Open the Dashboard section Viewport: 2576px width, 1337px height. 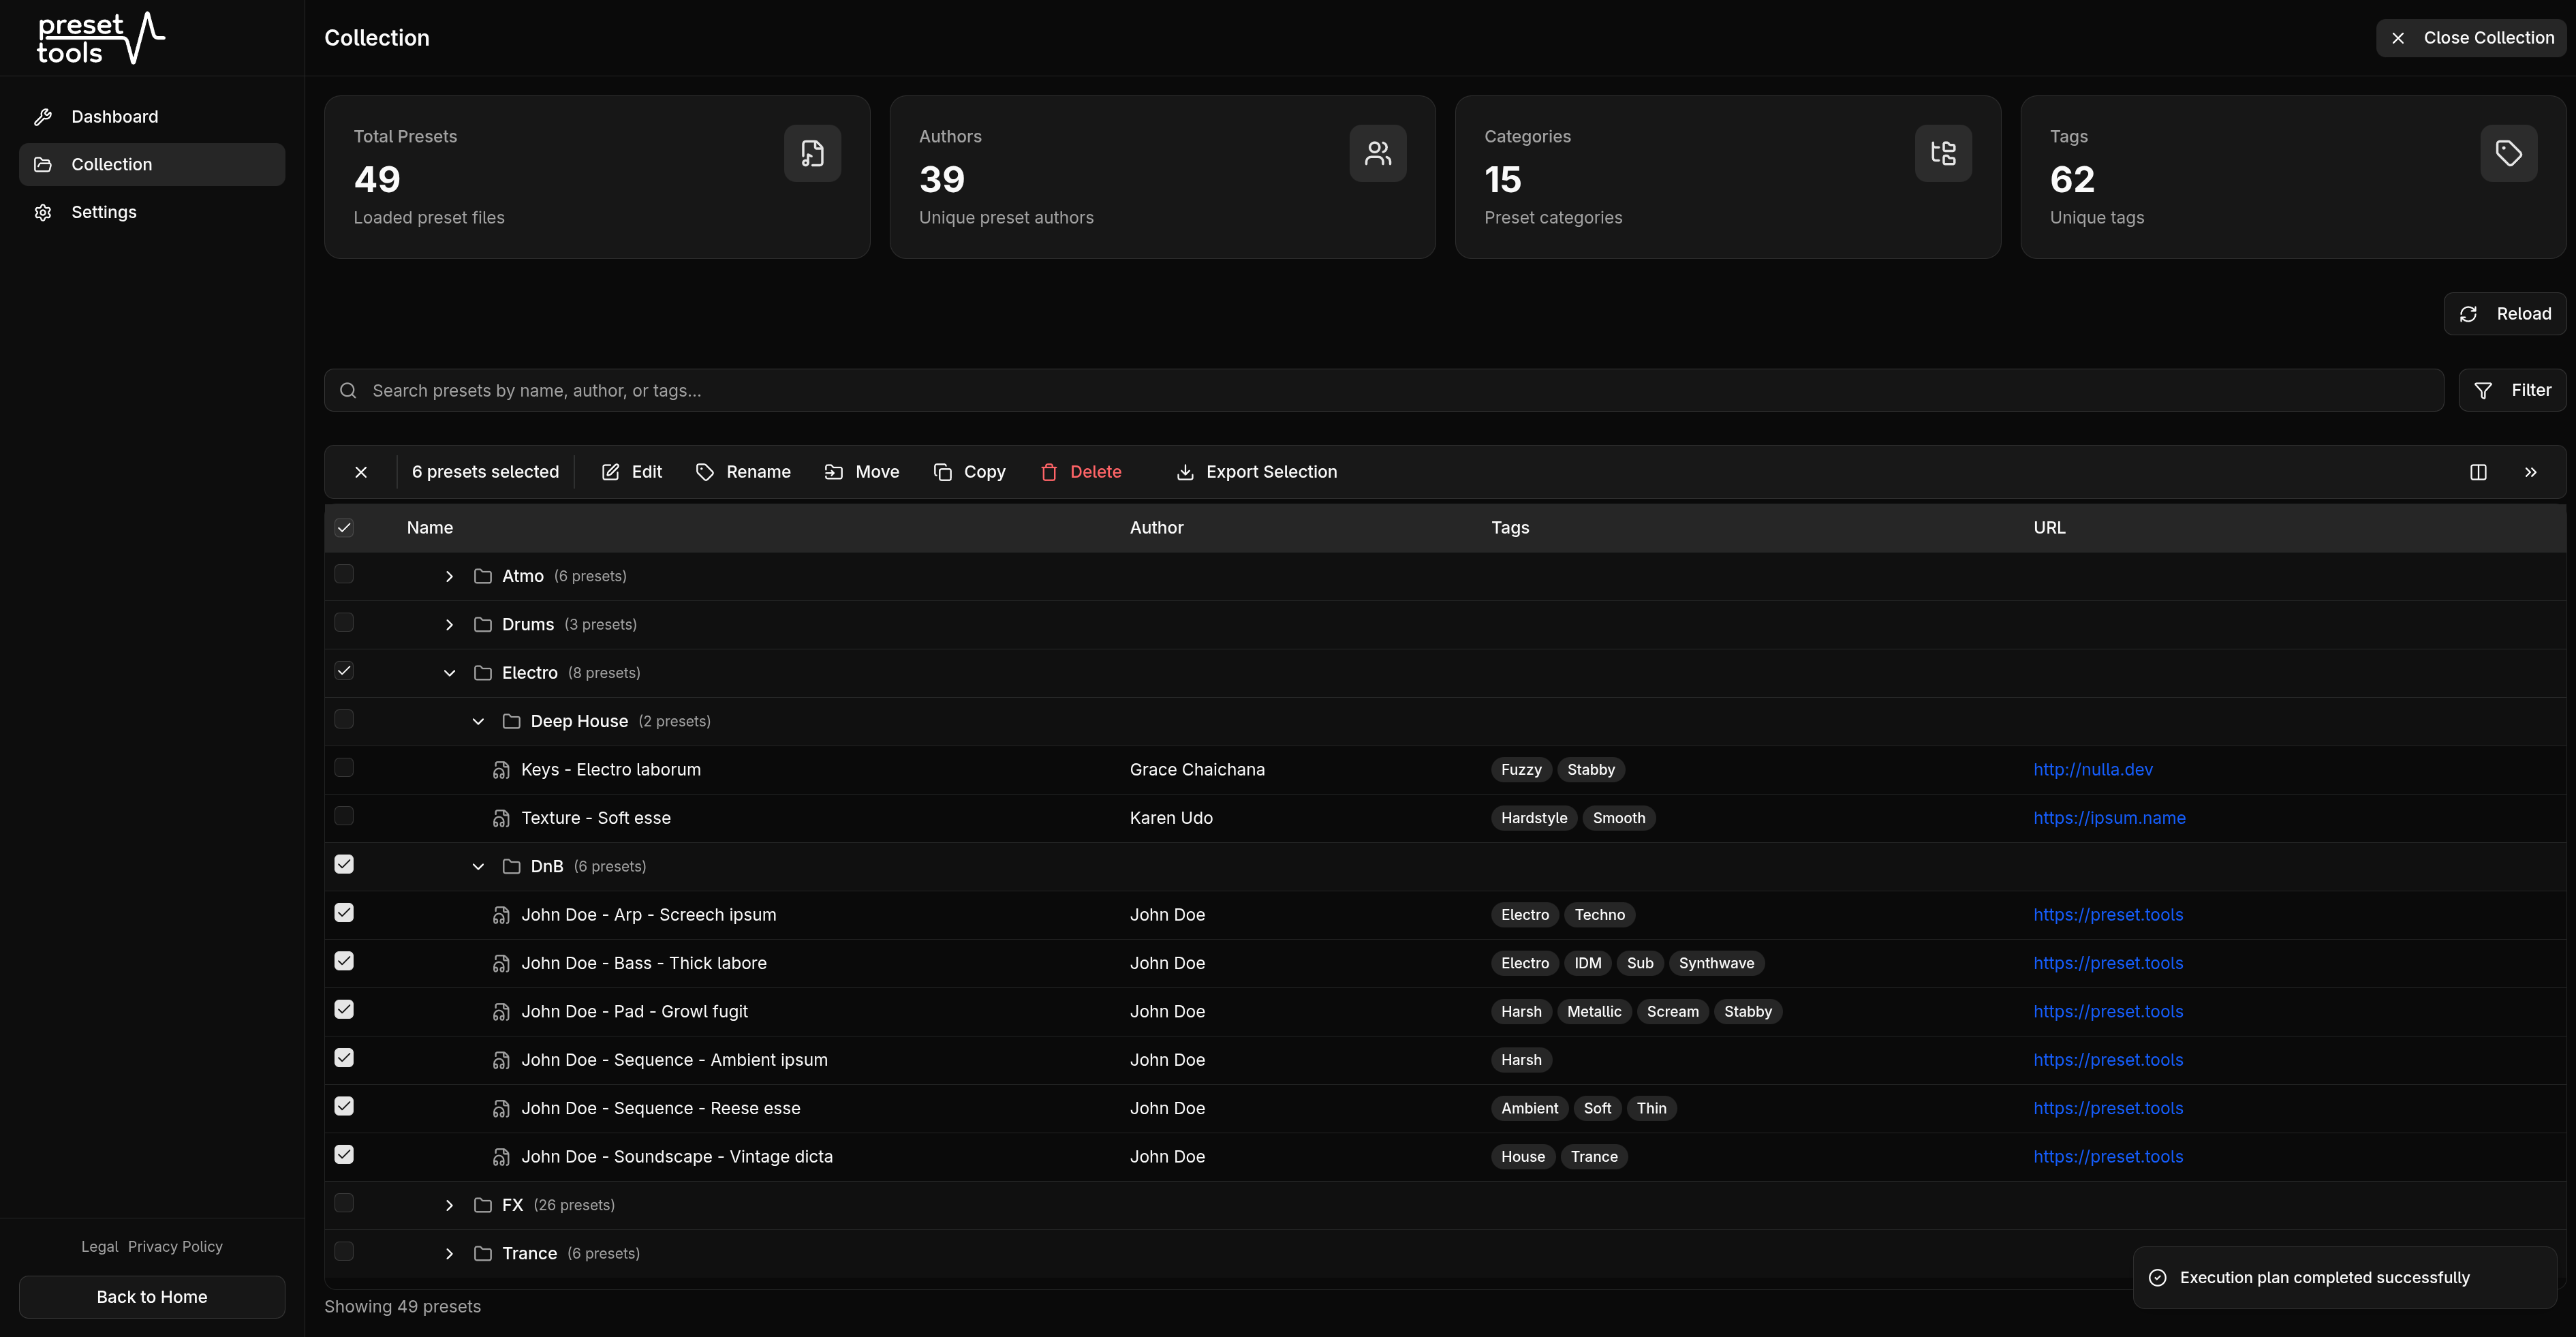click(114, 117)
